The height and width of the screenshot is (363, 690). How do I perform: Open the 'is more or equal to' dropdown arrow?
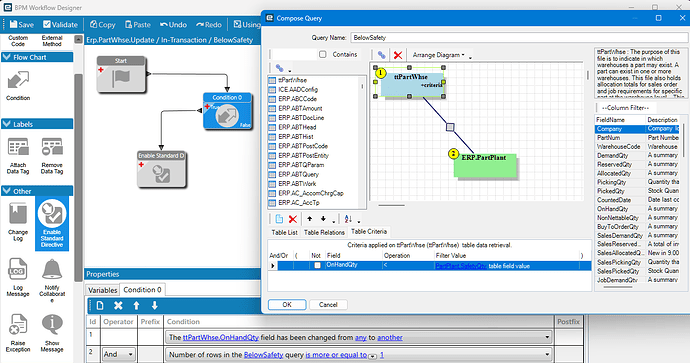[372, 356]
